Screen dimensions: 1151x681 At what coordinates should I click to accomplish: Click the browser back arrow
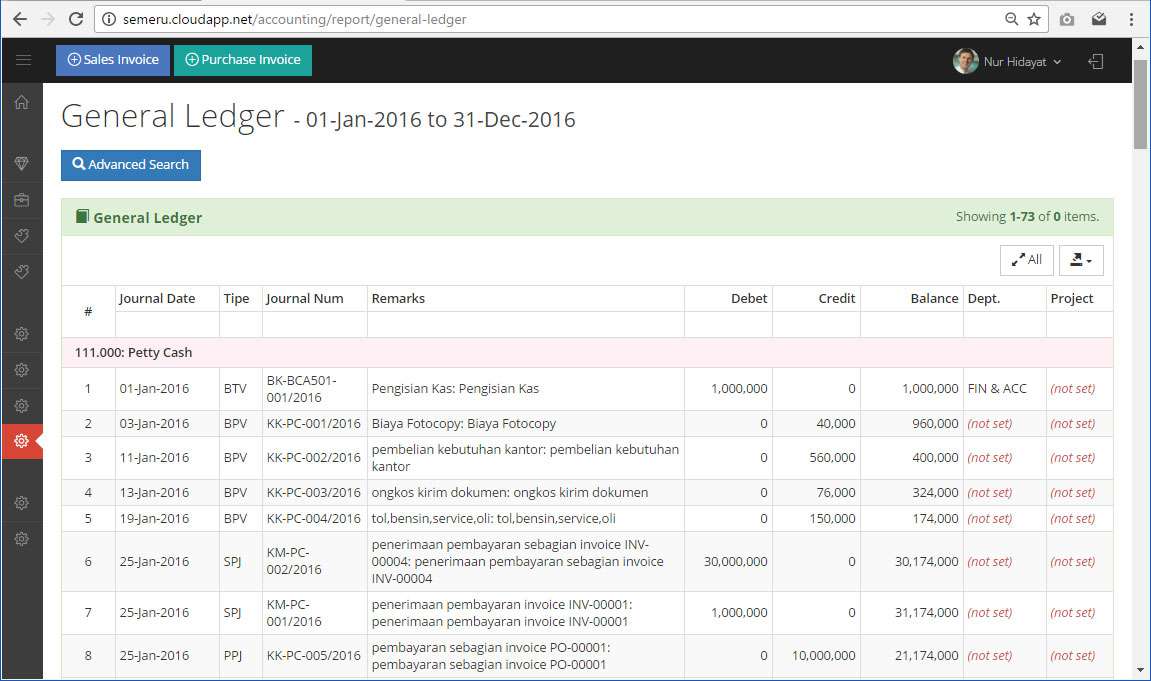coord(19,19)
